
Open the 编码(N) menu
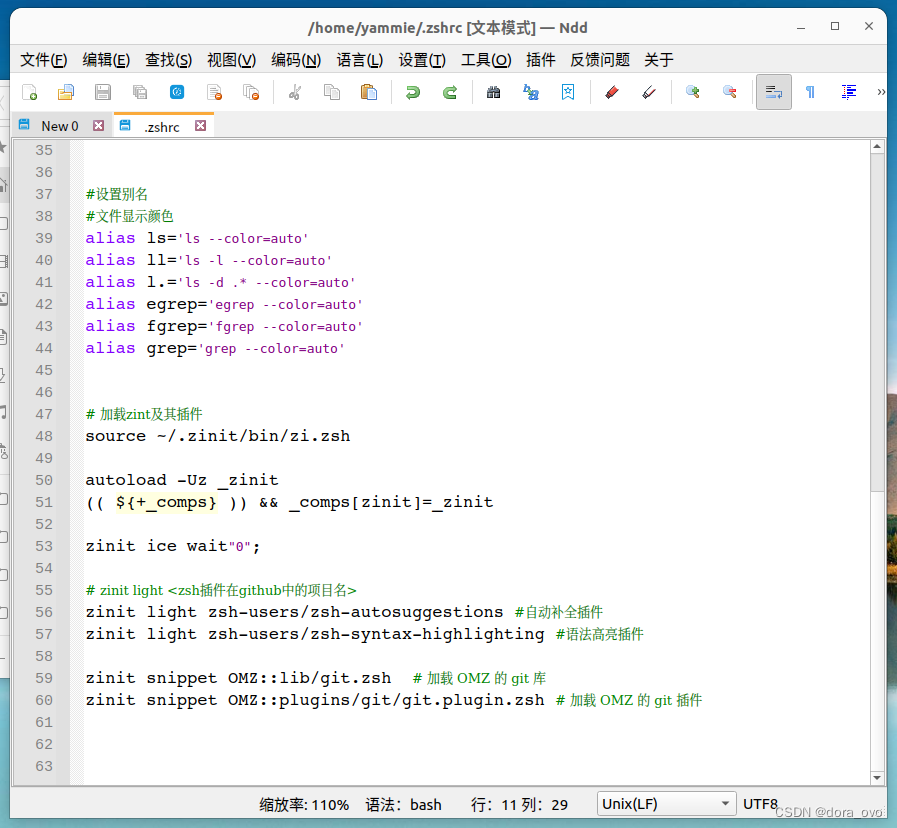click(296, 60)
